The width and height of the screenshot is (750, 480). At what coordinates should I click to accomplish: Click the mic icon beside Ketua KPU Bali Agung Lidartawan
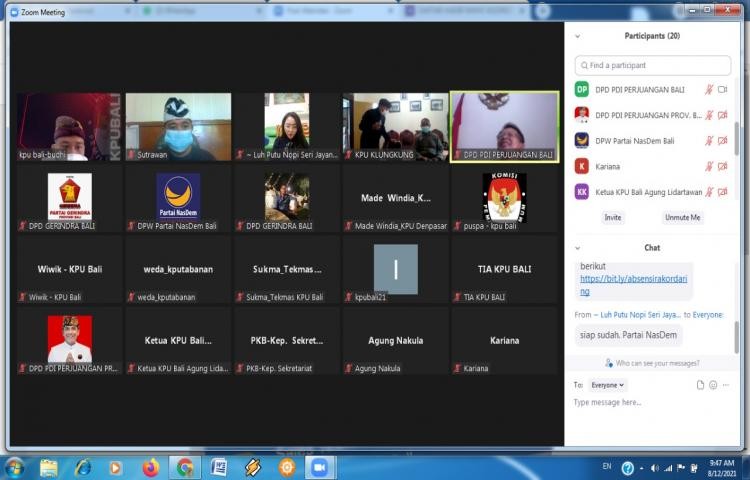click(709, 192)
